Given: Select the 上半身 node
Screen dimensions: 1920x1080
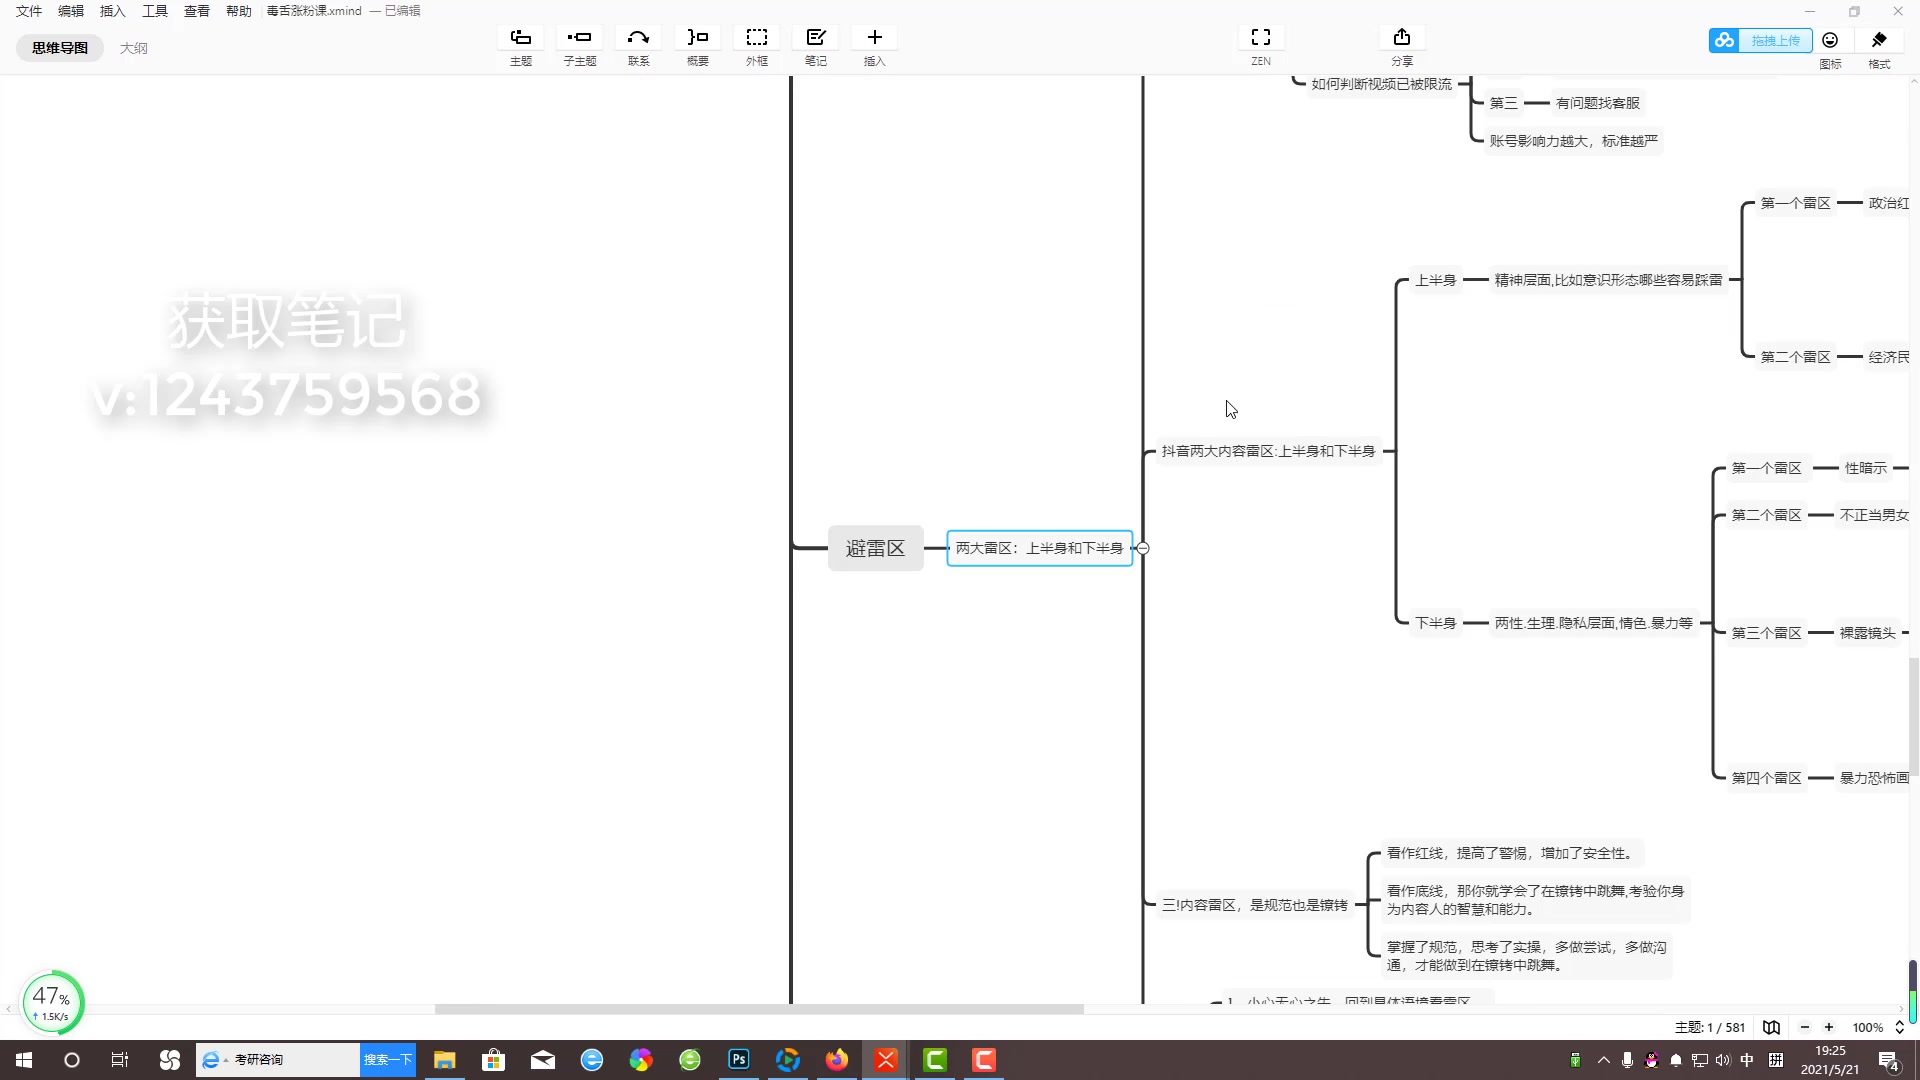Looking at the screenshot, I should (x=1435, y=280).
